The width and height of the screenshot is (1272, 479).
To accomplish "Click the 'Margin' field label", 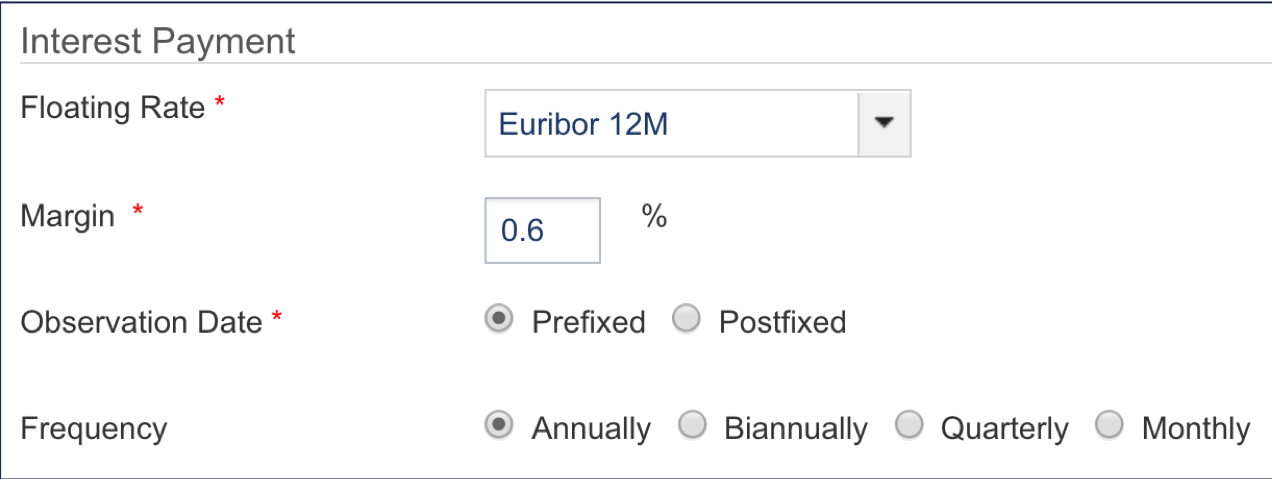I will click(67, 215).
